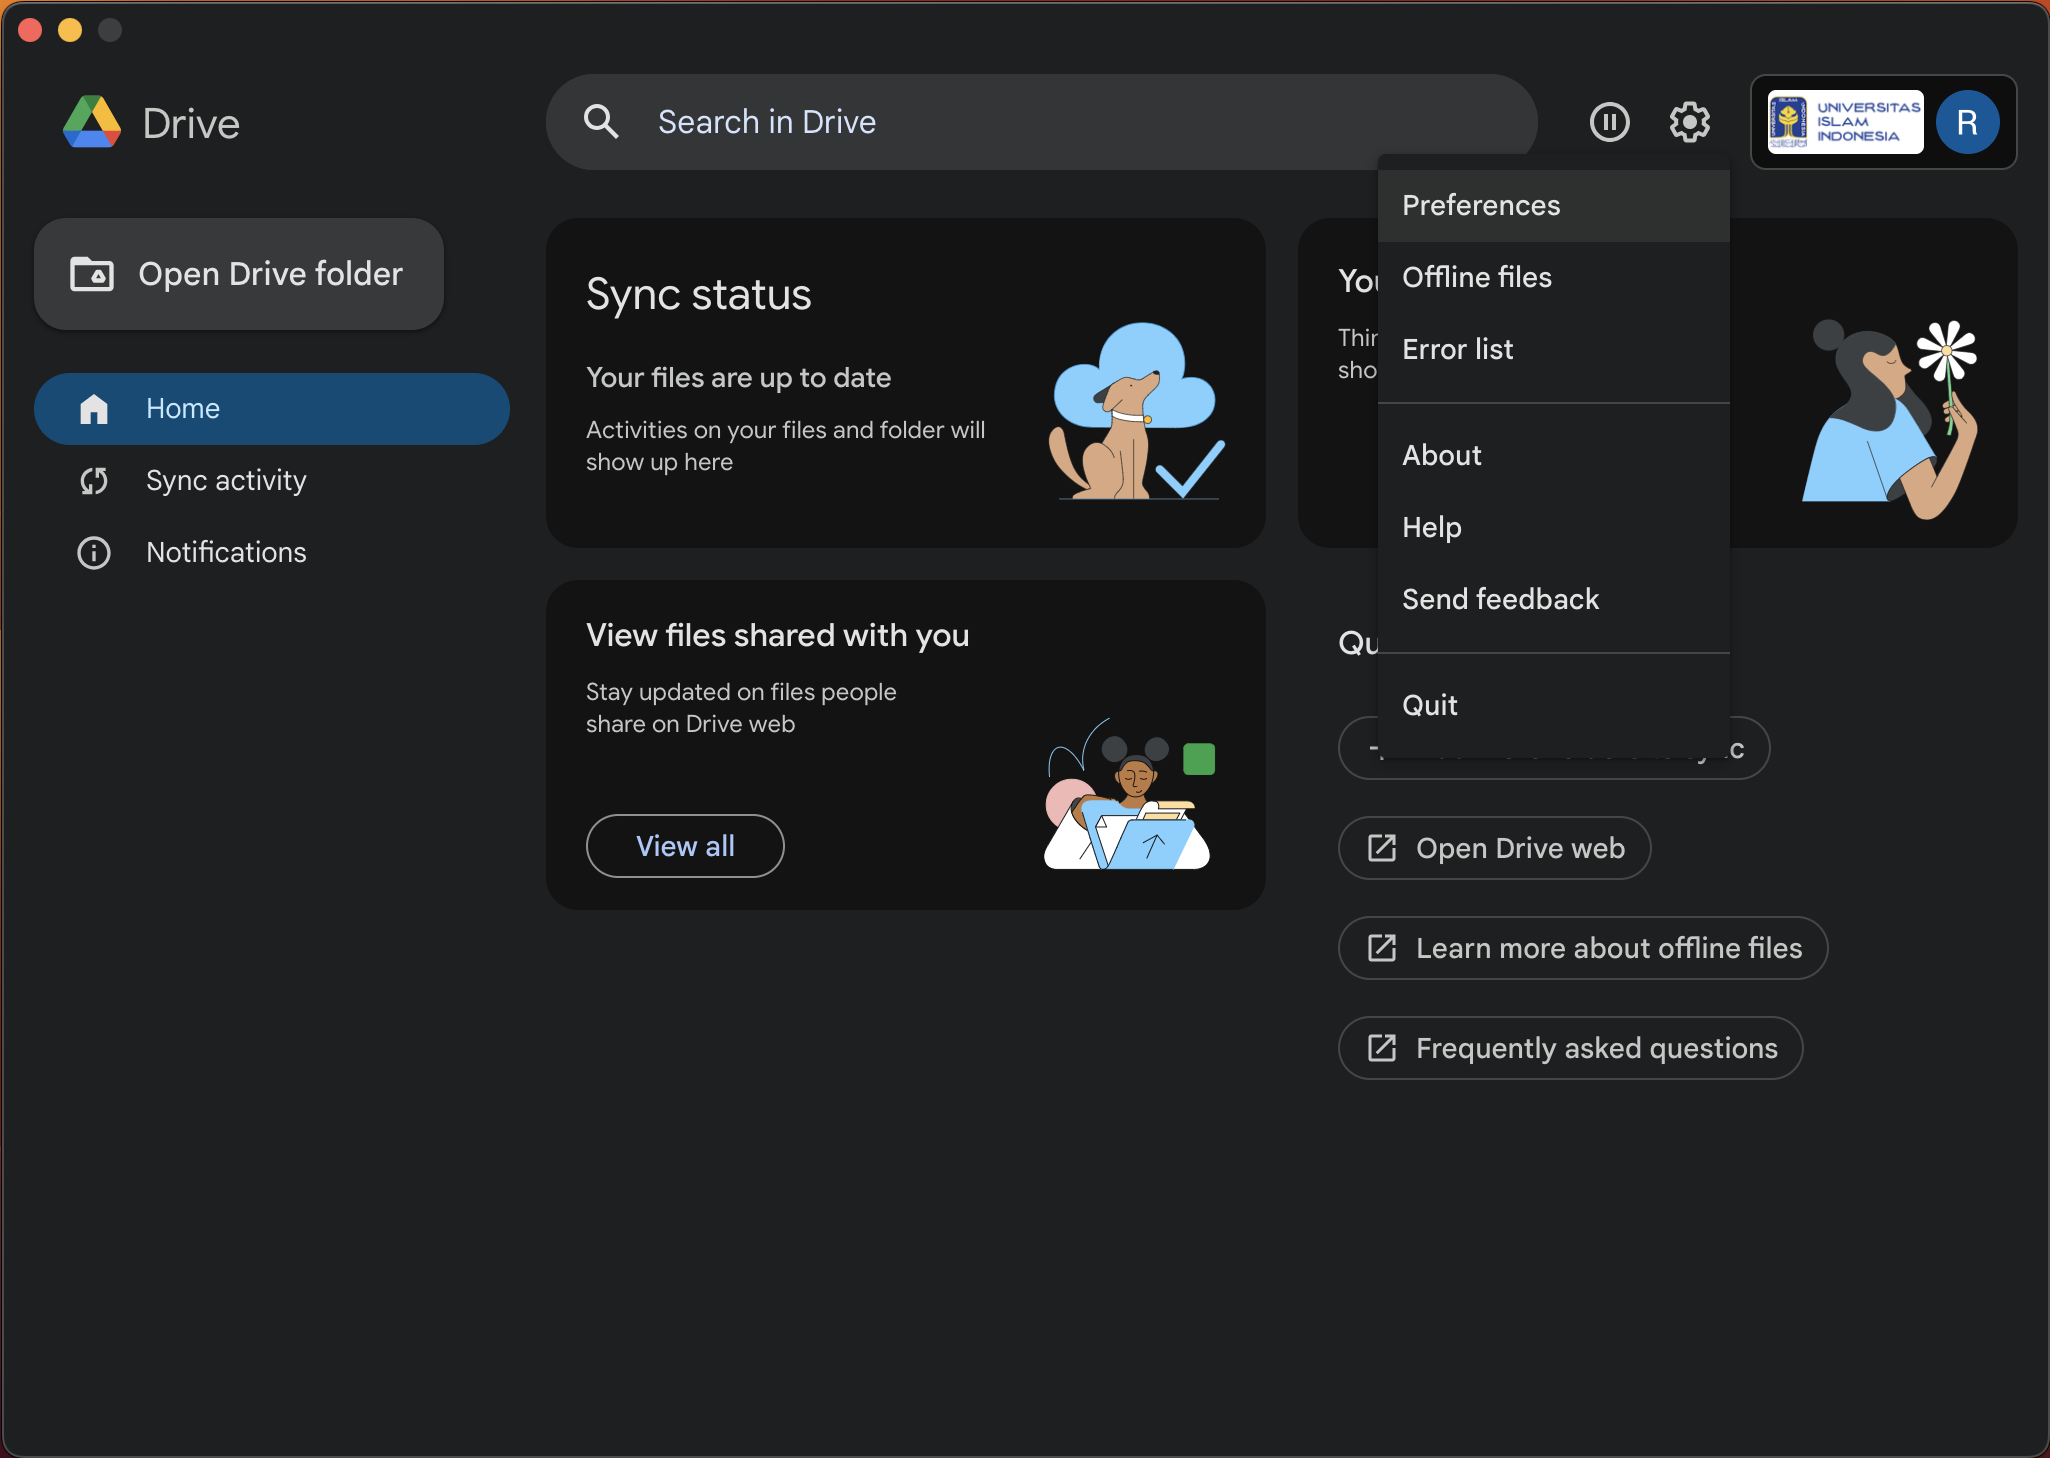Open Error list from the menu
The width and height of the screenshot is (2050, 1458).
pos(1457,350)
